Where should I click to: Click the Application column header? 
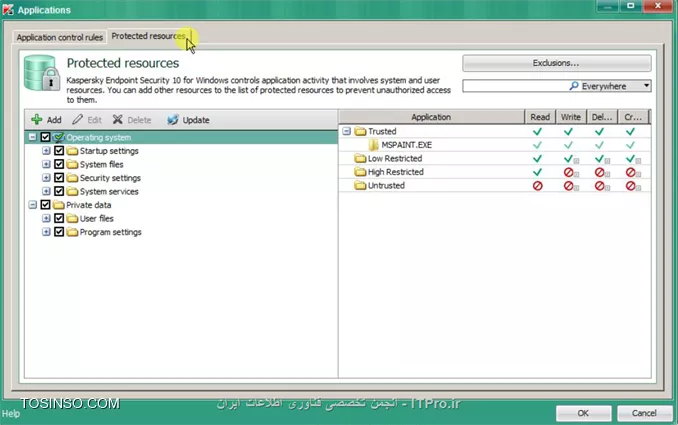(x=431, y=117)
